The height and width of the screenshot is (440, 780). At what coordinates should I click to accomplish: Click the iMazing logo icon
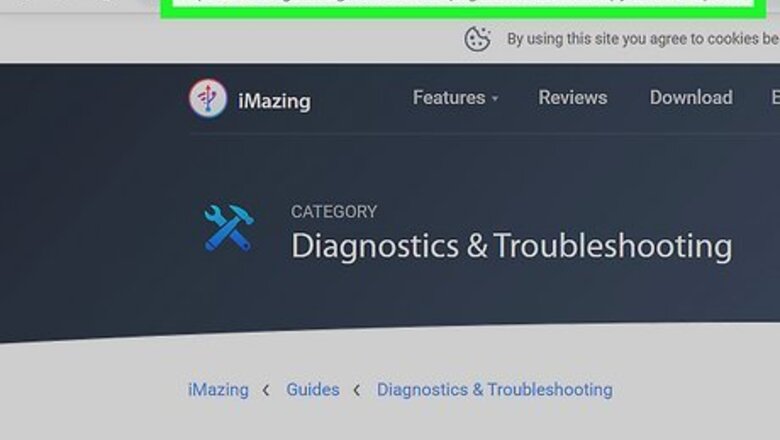208,98
